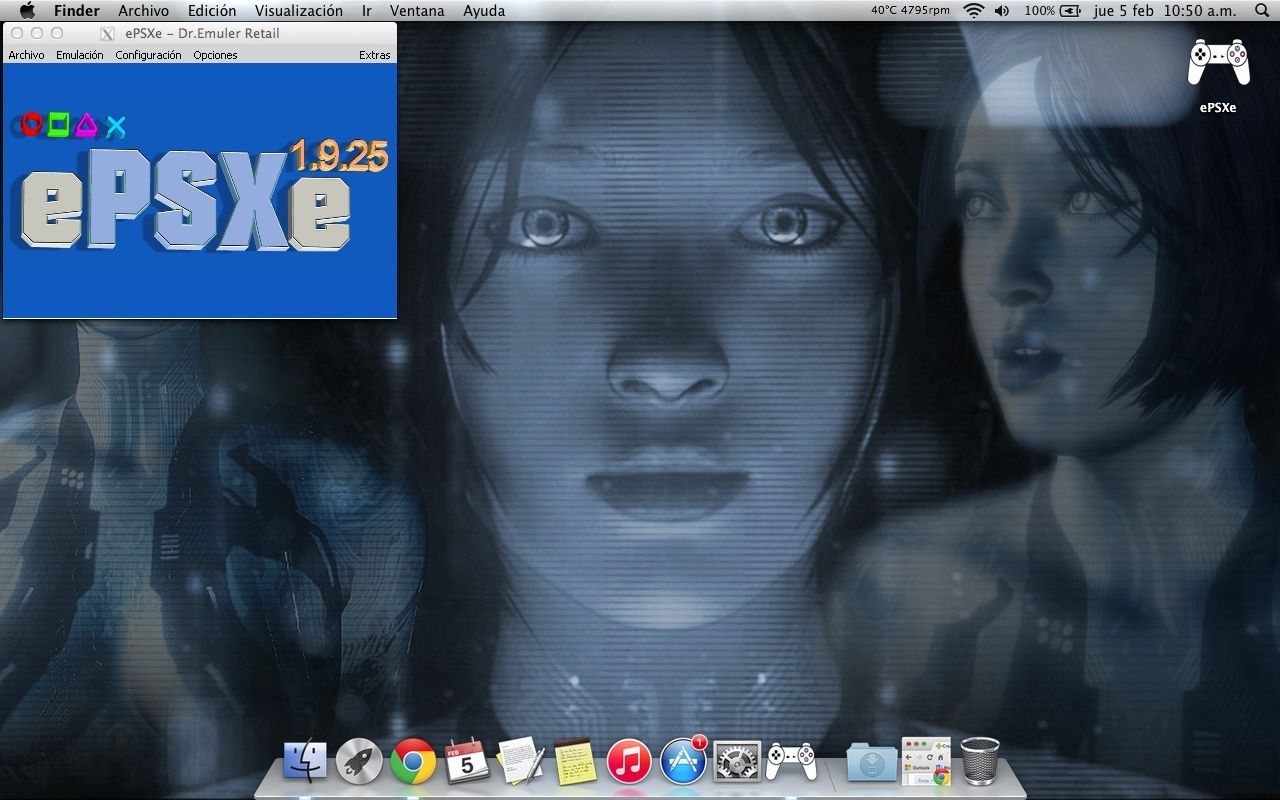1280x800 pixels.
Task: Open the Finder application menu
Action: coord(77,11)
